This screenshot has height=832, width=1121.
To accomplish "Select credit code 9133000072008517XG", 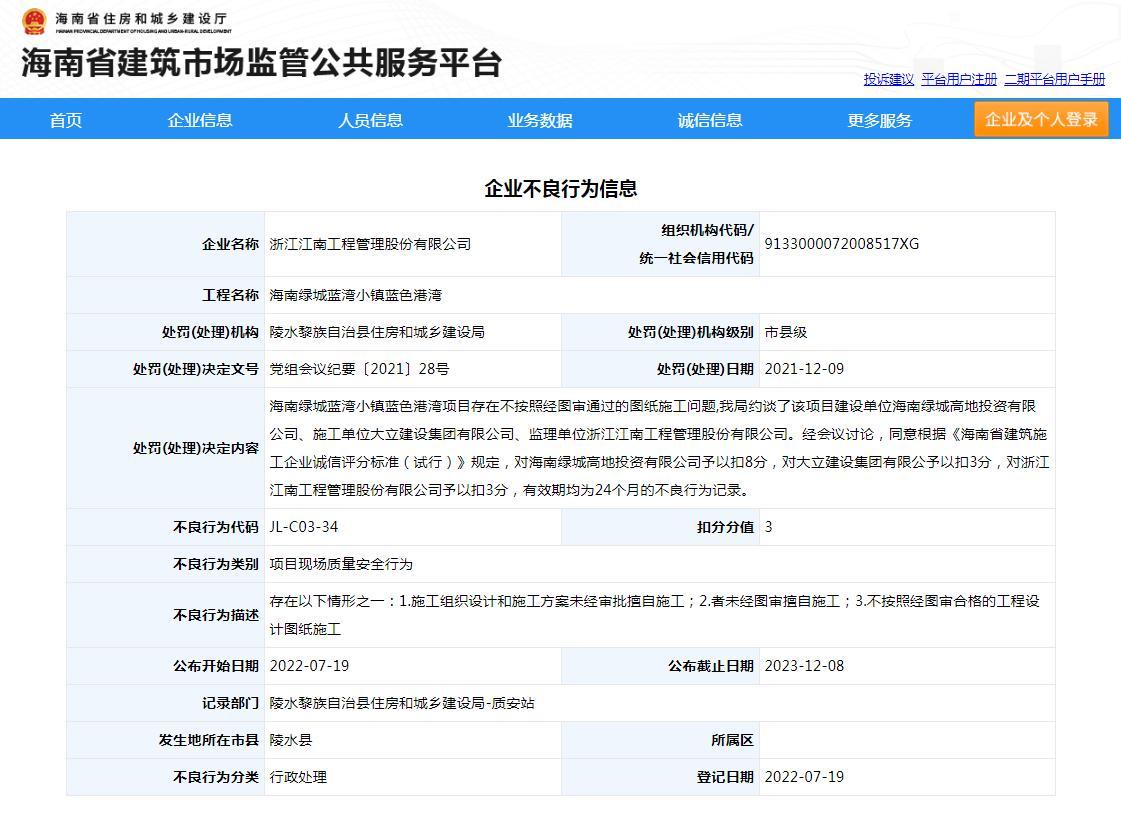I will coord(841,244).
